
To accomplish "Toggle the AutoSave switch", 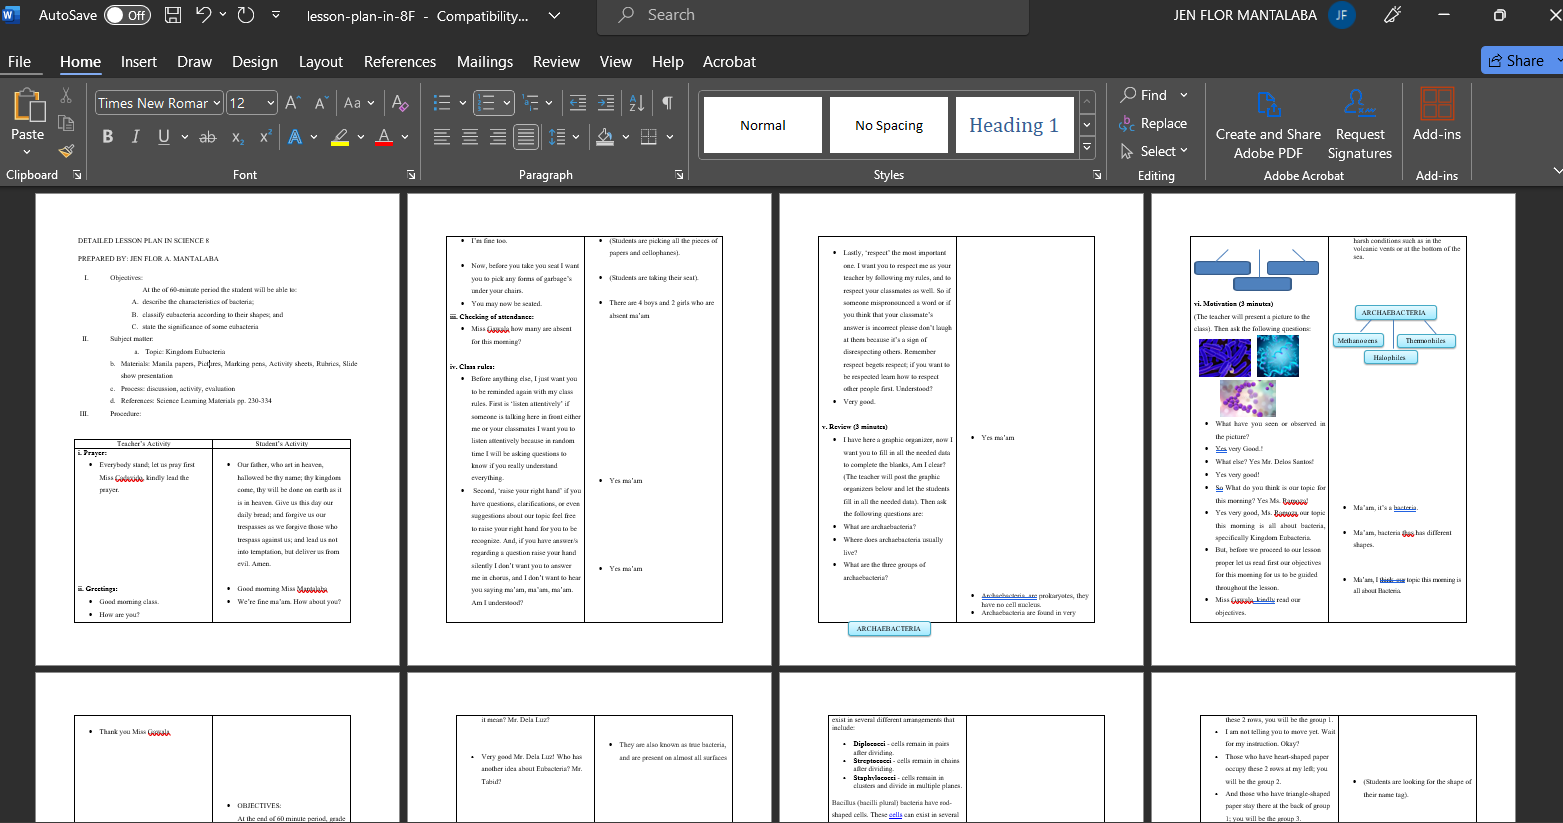I will [127, 15].
